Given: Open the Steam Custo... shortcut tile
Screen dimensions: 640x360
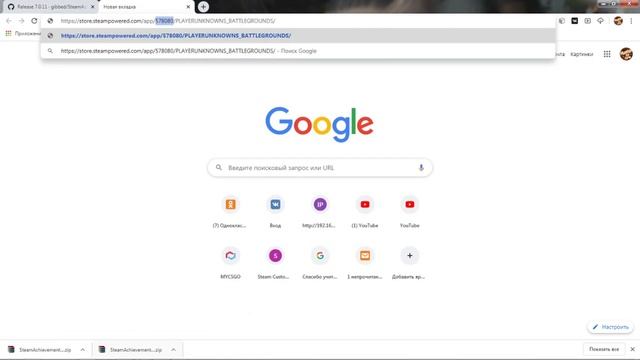Looking at the screenshot, I should 275,256.
